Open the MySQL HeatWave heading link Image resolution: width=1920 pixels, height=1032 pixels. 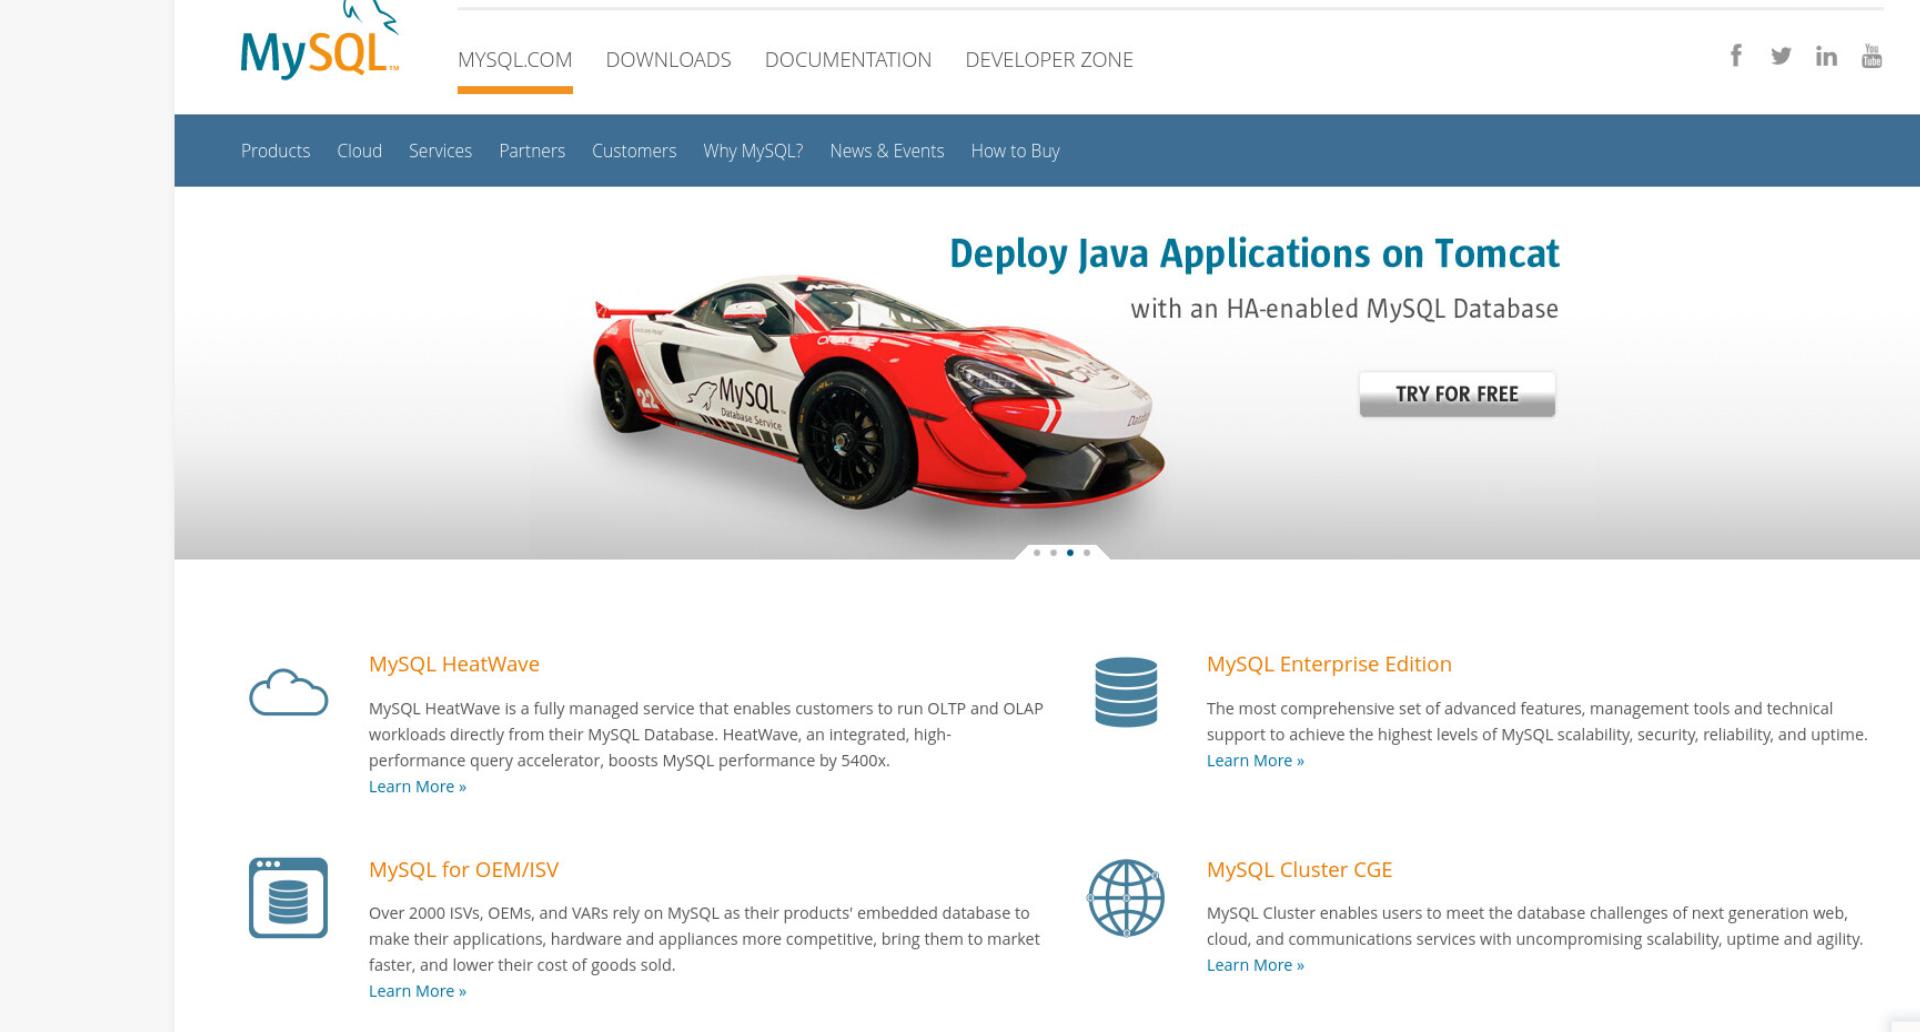454,664
